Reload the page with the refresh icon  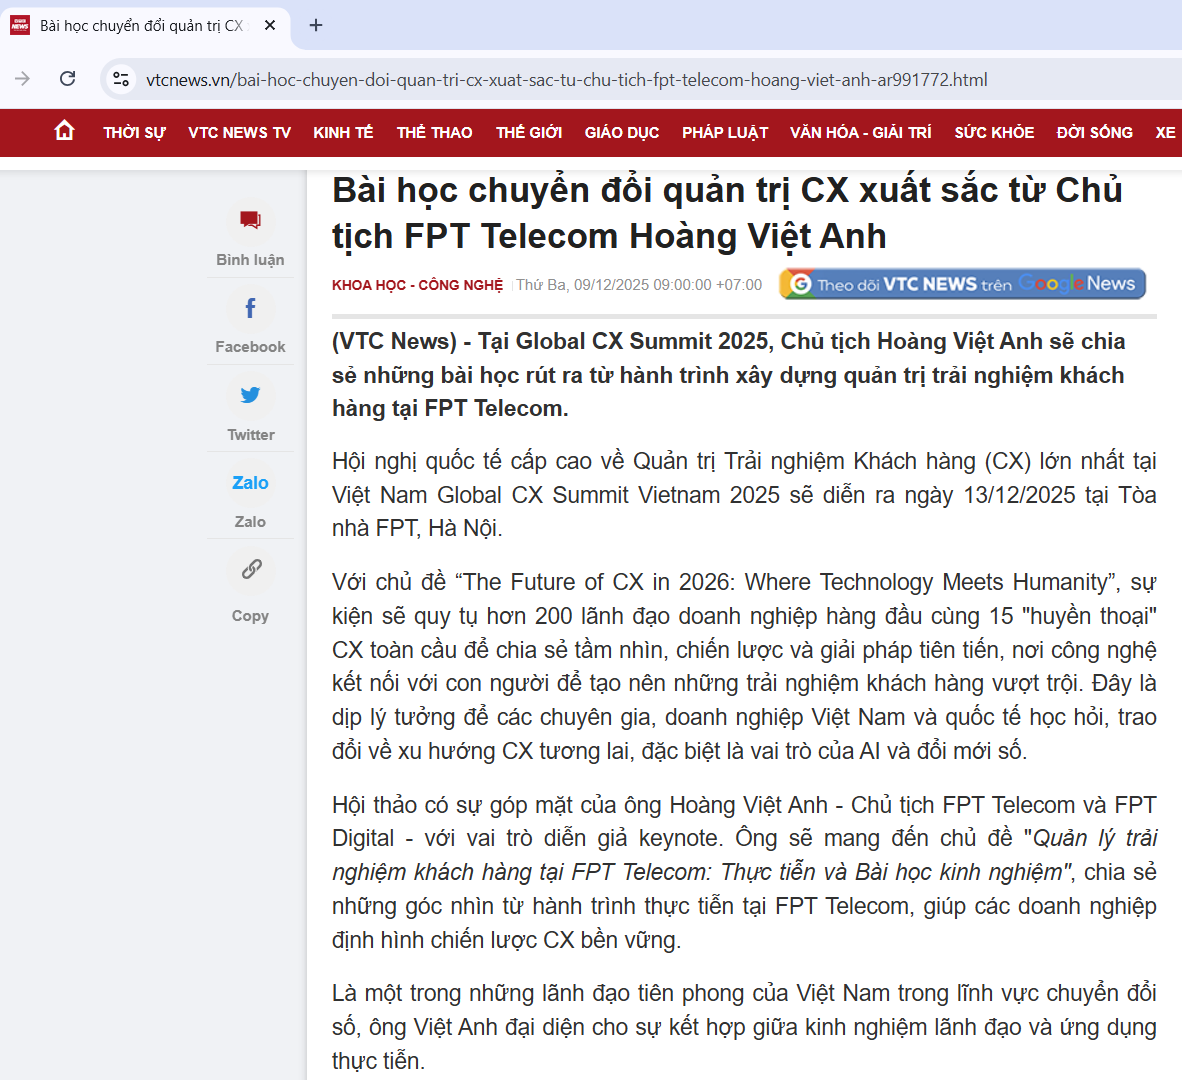pyautogui.click(x=68, y=79)
